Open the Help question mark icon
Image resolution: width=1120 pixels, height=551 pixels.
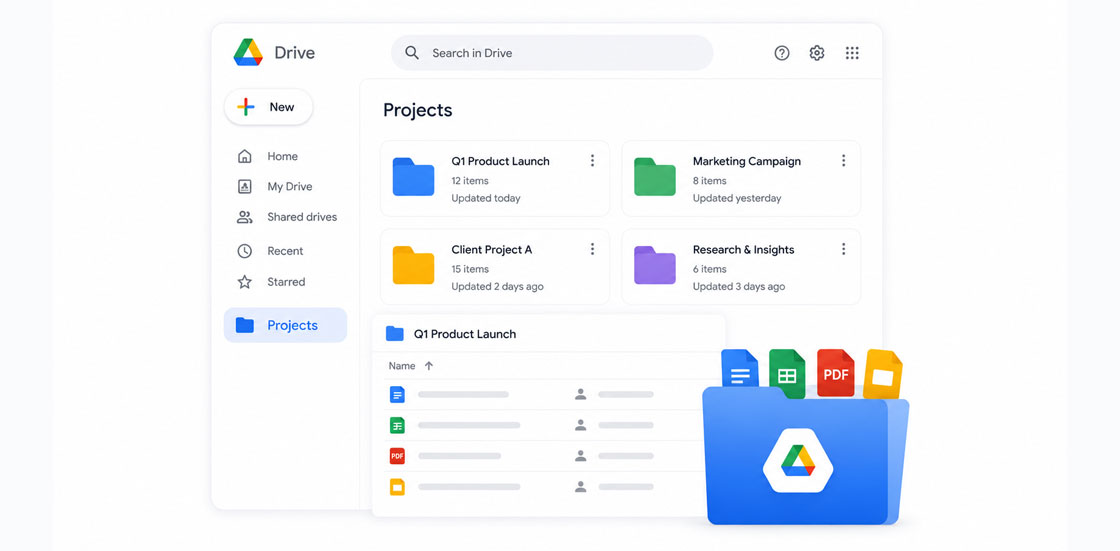coord(782,53)
